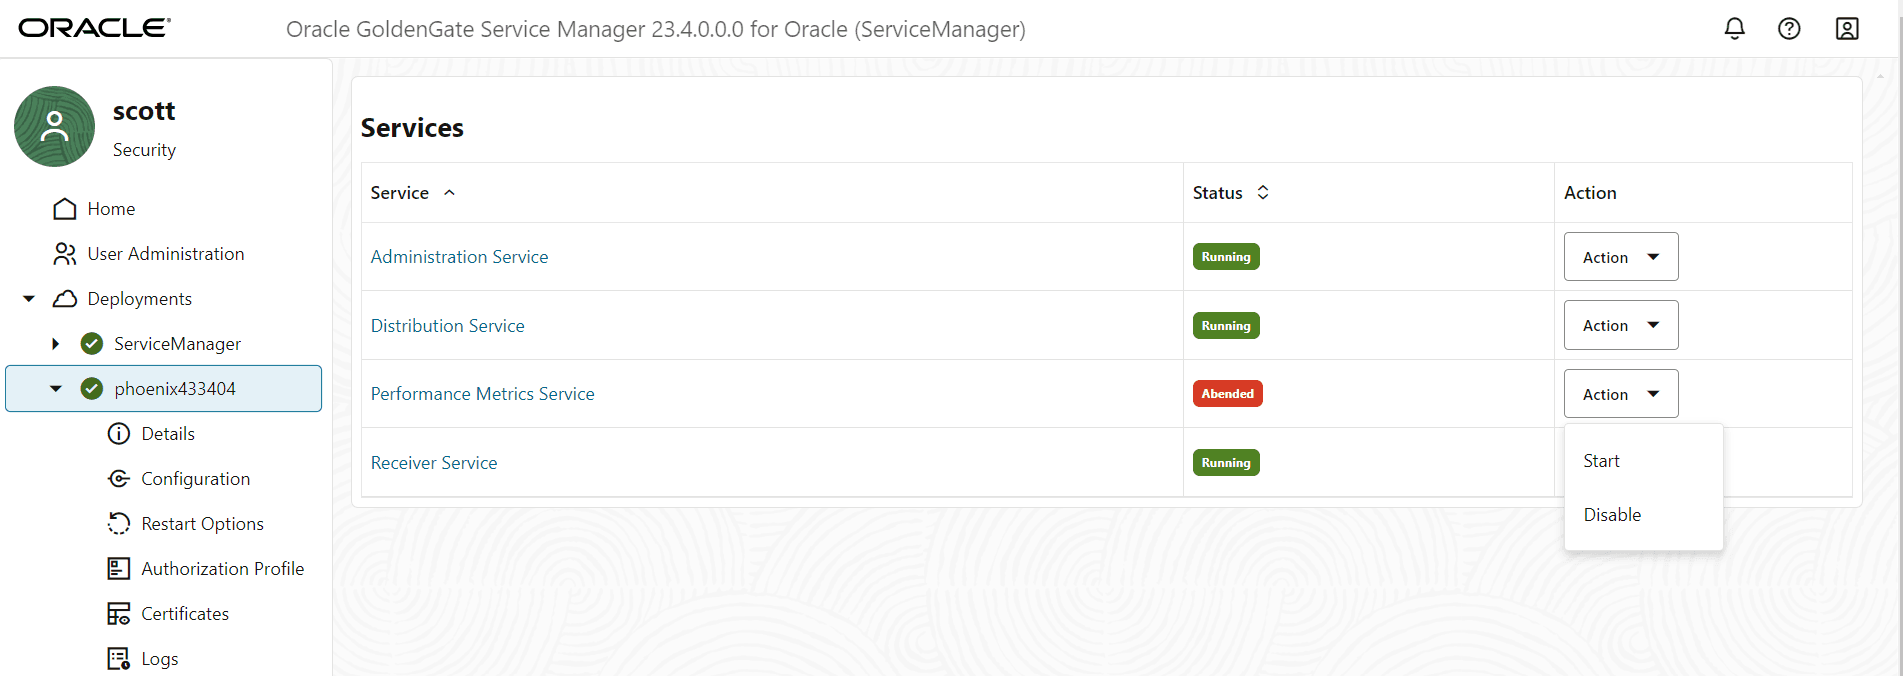Select Deployments in sidebar
Viewport: 1903px width, 676px height.
tap(140, 299)
